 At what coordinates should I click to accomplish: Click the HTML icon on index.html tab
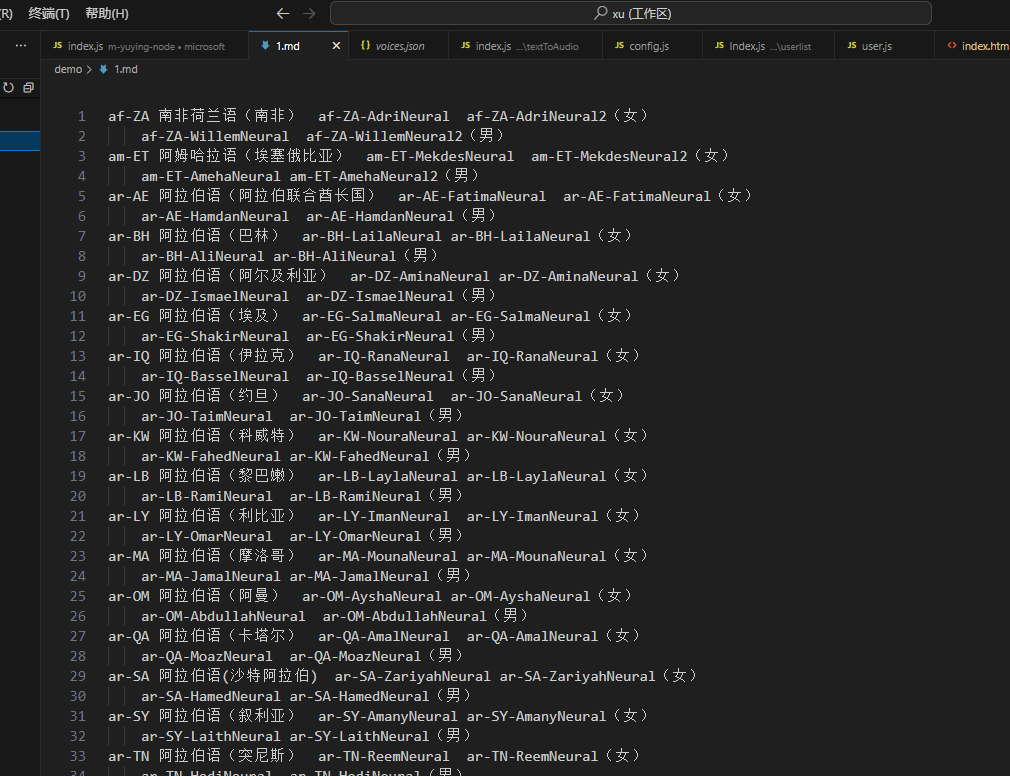click(951, 46)
